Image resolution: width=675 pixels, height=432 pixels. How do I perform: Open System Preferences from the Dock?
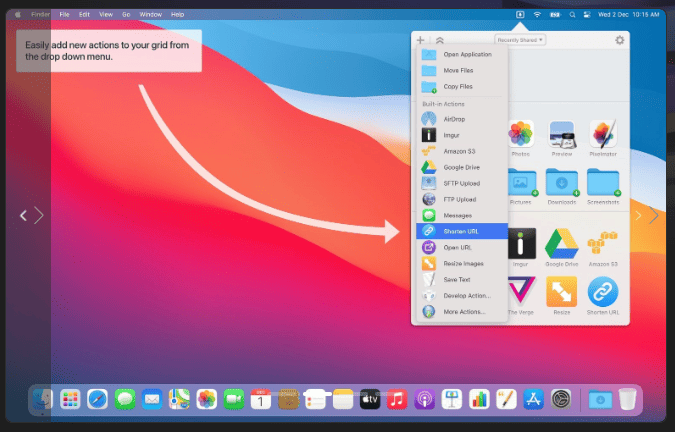pyautogui.click(x=561, y=400)
